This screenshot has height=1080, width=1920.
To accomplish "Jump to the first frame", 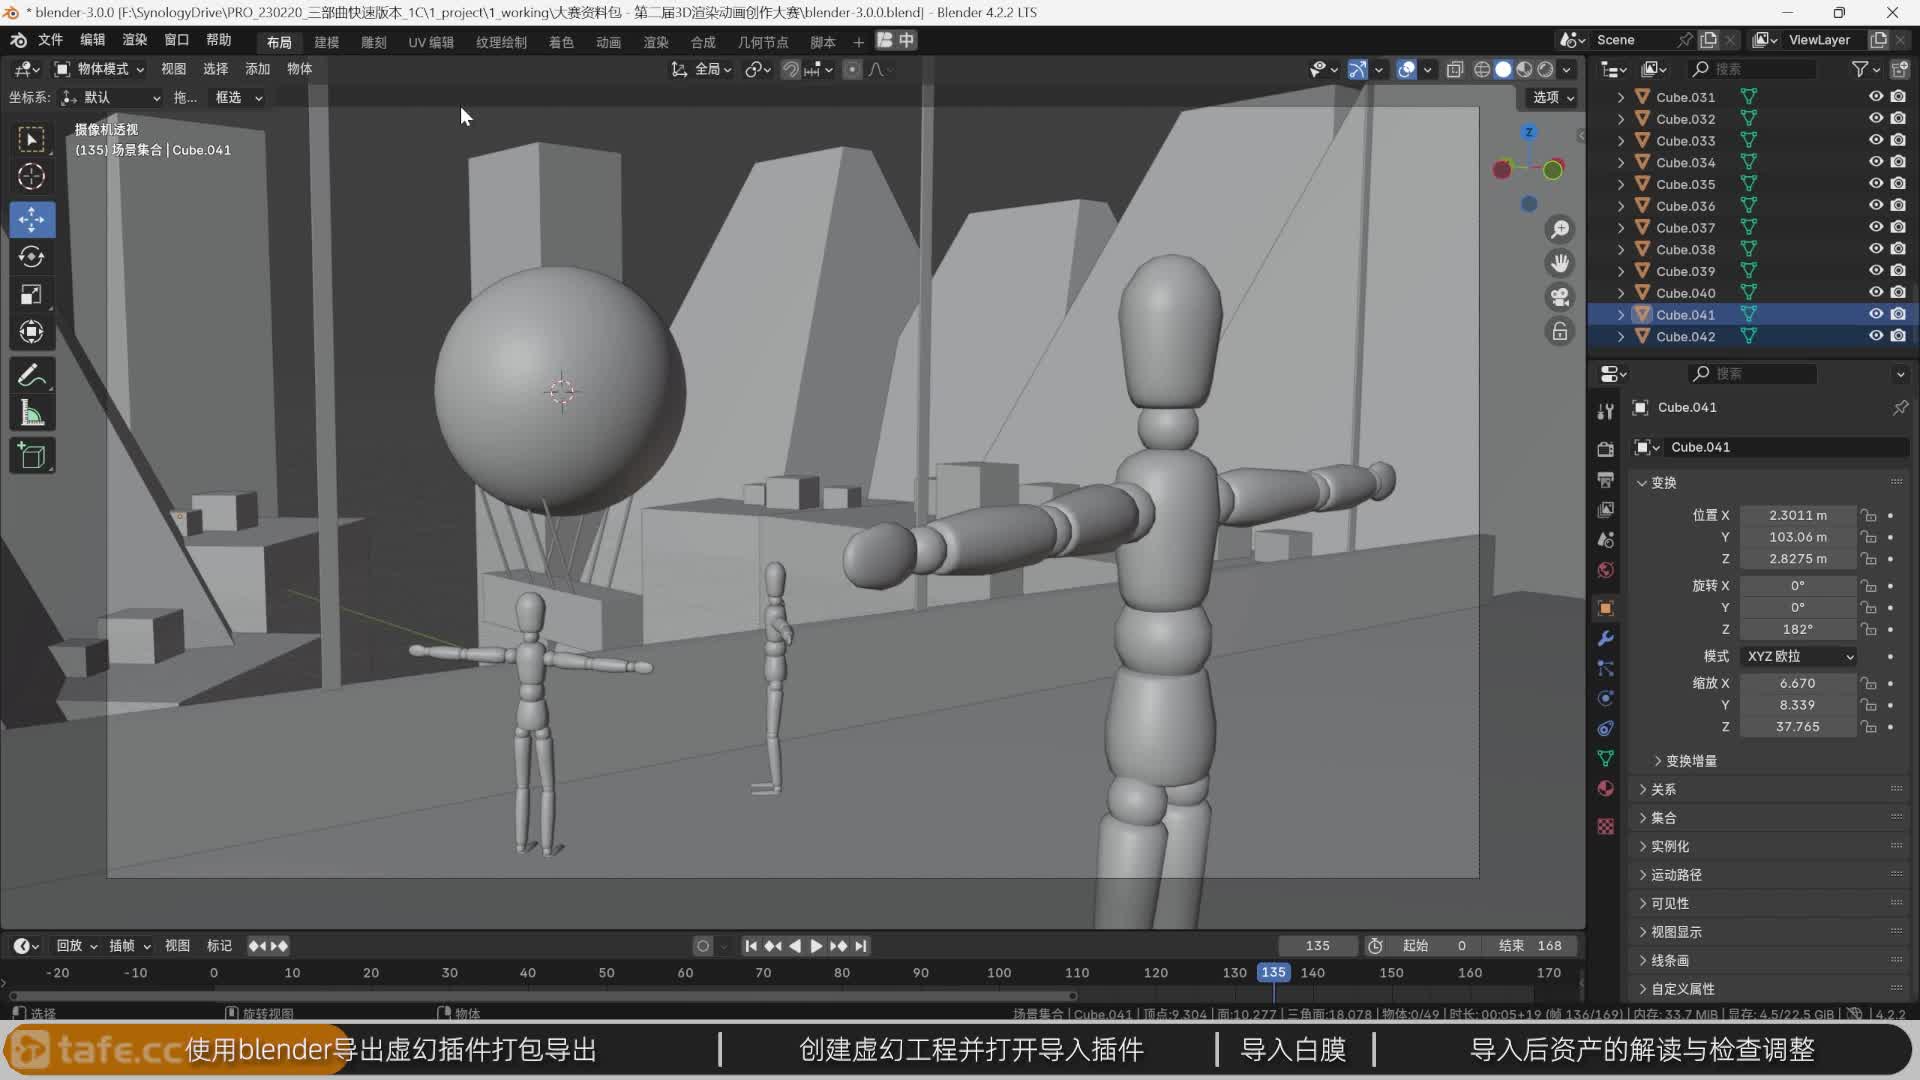I will point(750,946).
